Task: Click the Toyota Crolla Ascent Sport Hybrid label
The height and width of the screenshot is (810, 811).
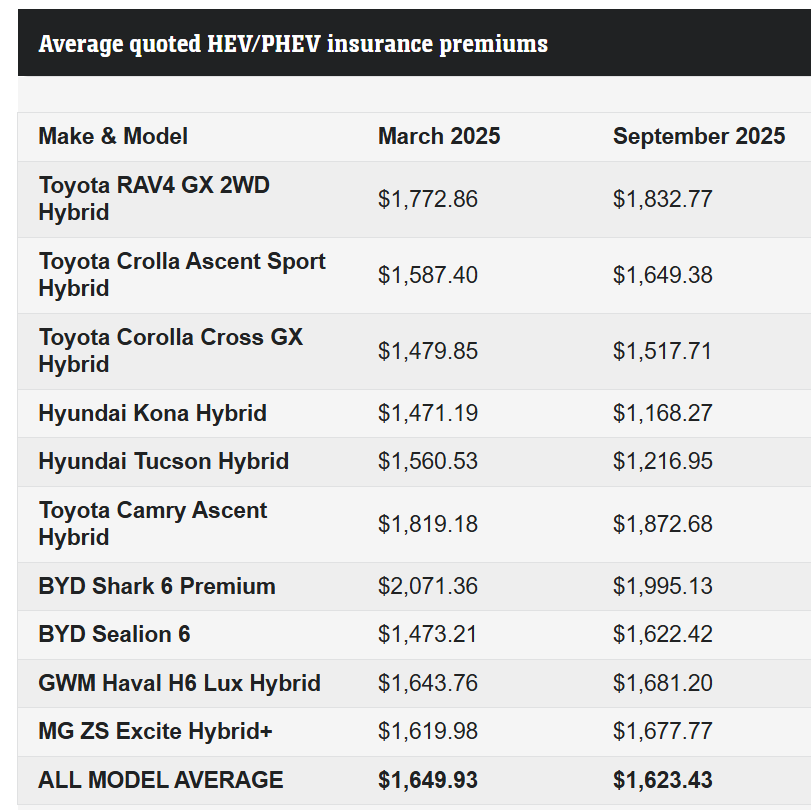Action: (x=182, y=275)
